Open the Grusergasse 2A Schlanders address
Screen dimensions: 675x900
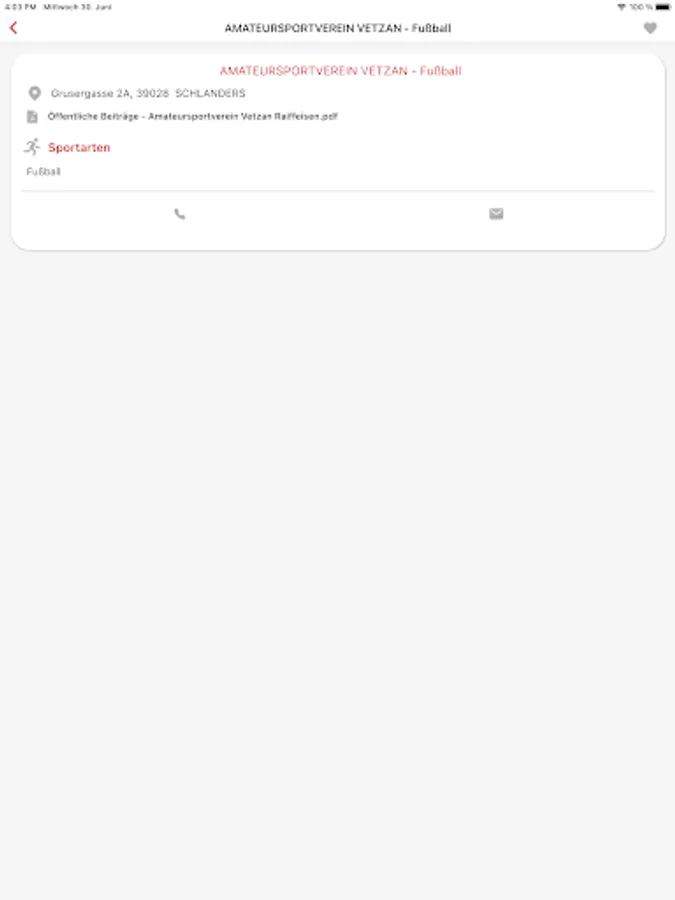pos(148,93)
